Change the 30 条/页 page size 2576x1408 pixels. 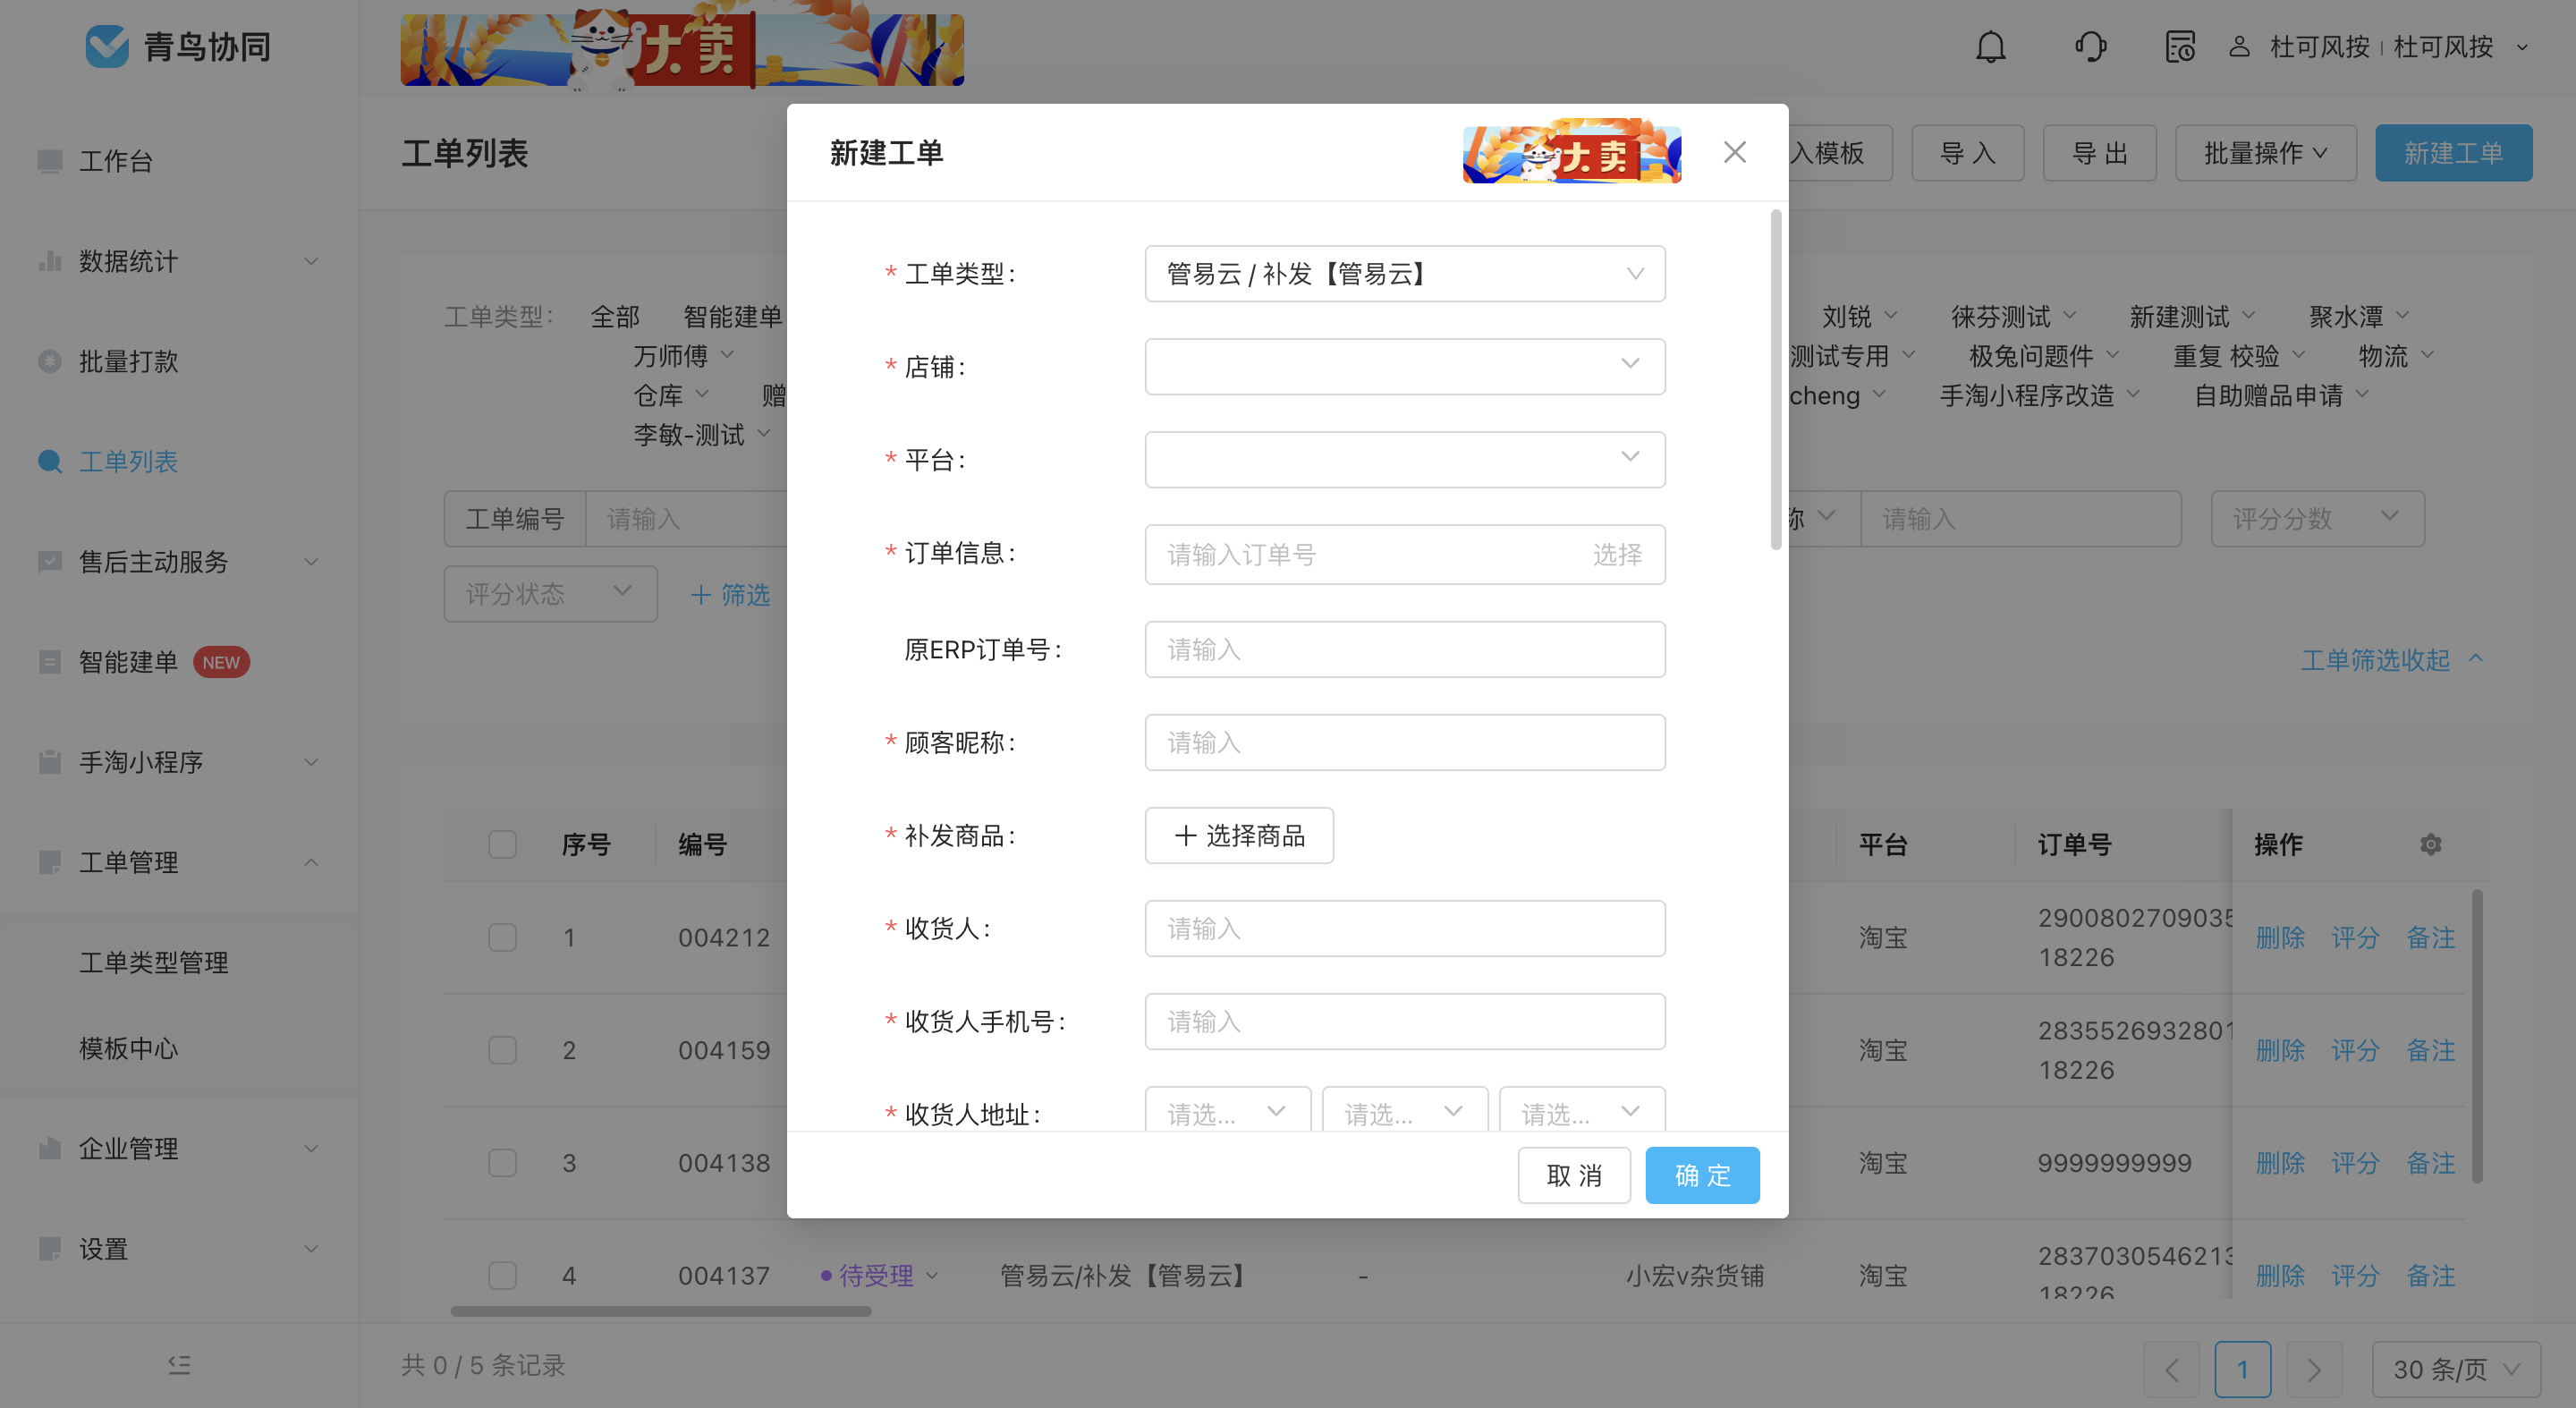tap(2455, 1369)
